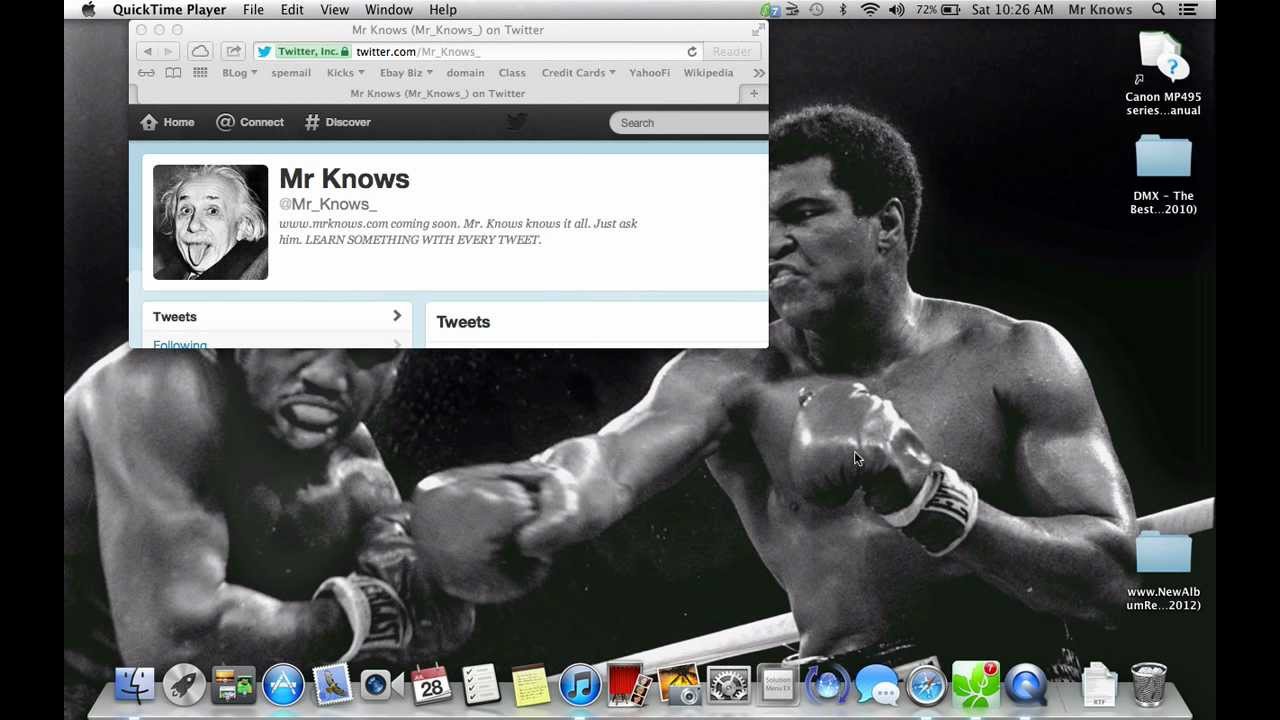Click the Twitter bird logo in header

tap(516, 122)
